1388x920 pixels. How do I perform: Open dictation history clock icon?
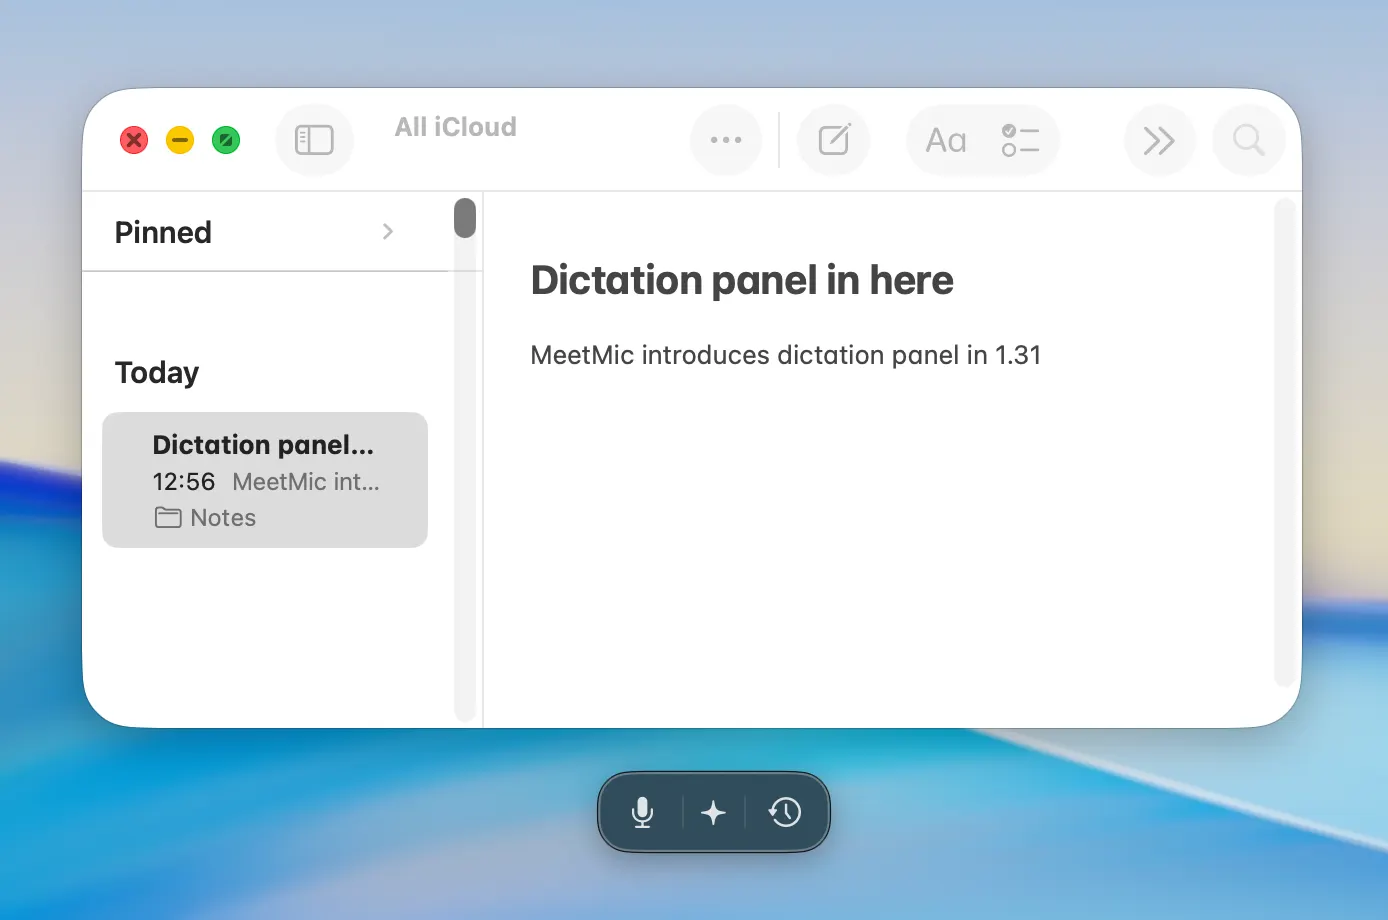785,812
